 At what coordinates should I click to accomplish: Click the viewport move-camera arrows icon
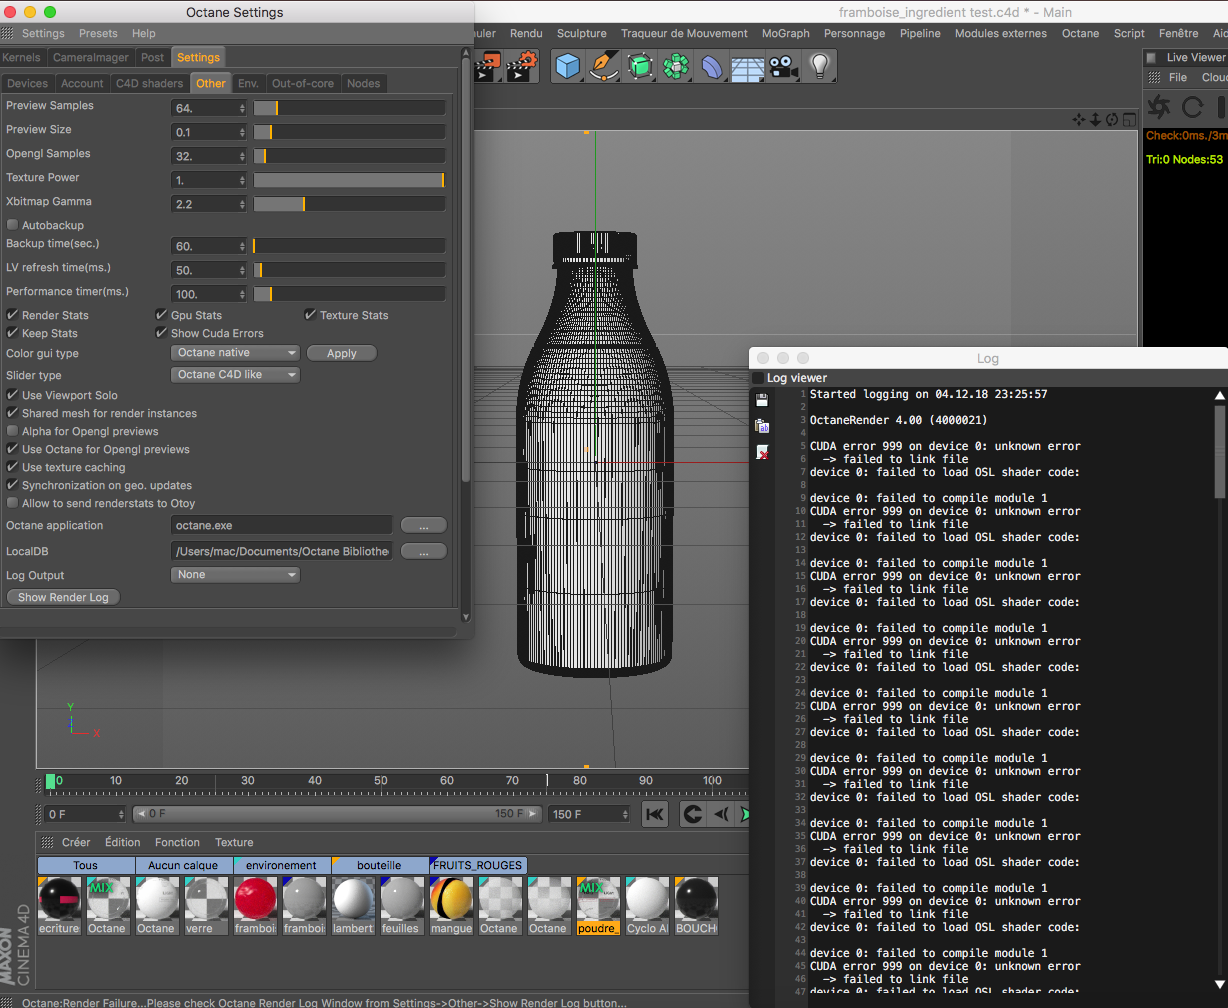[1079, 119]
